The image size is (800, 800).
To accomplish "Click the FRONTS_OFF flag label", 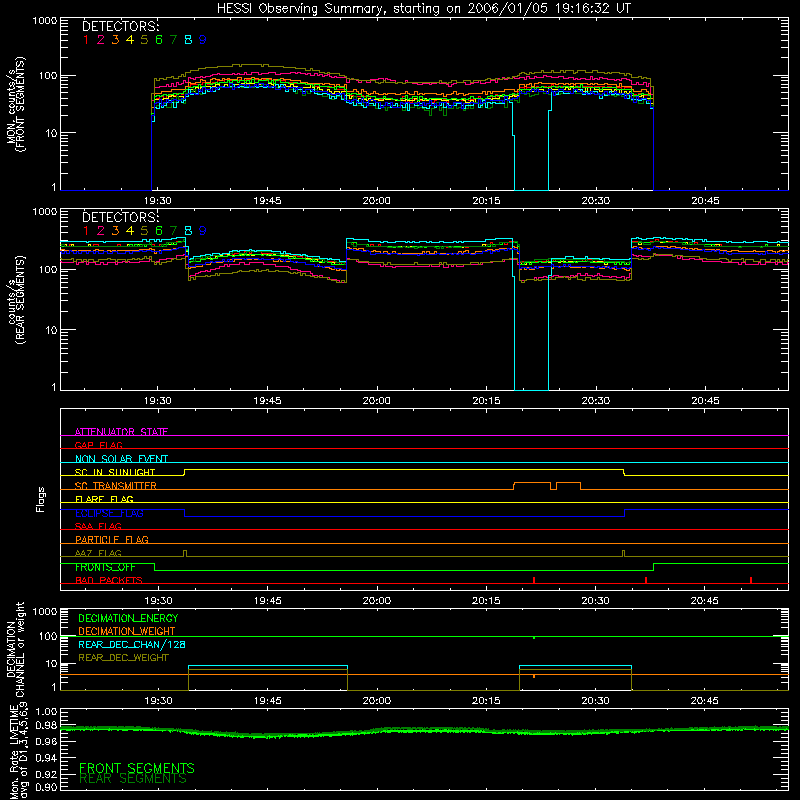I will tap(105, 567).
